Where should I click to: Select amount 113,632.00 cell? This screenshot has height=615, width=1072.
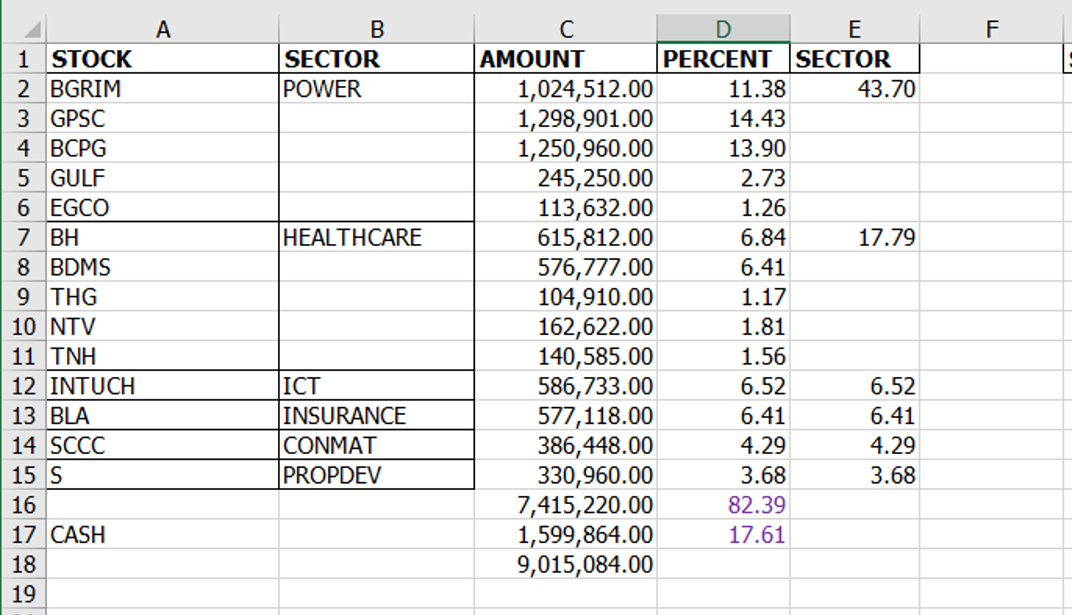pyautogui.click(x=565, y=208)
